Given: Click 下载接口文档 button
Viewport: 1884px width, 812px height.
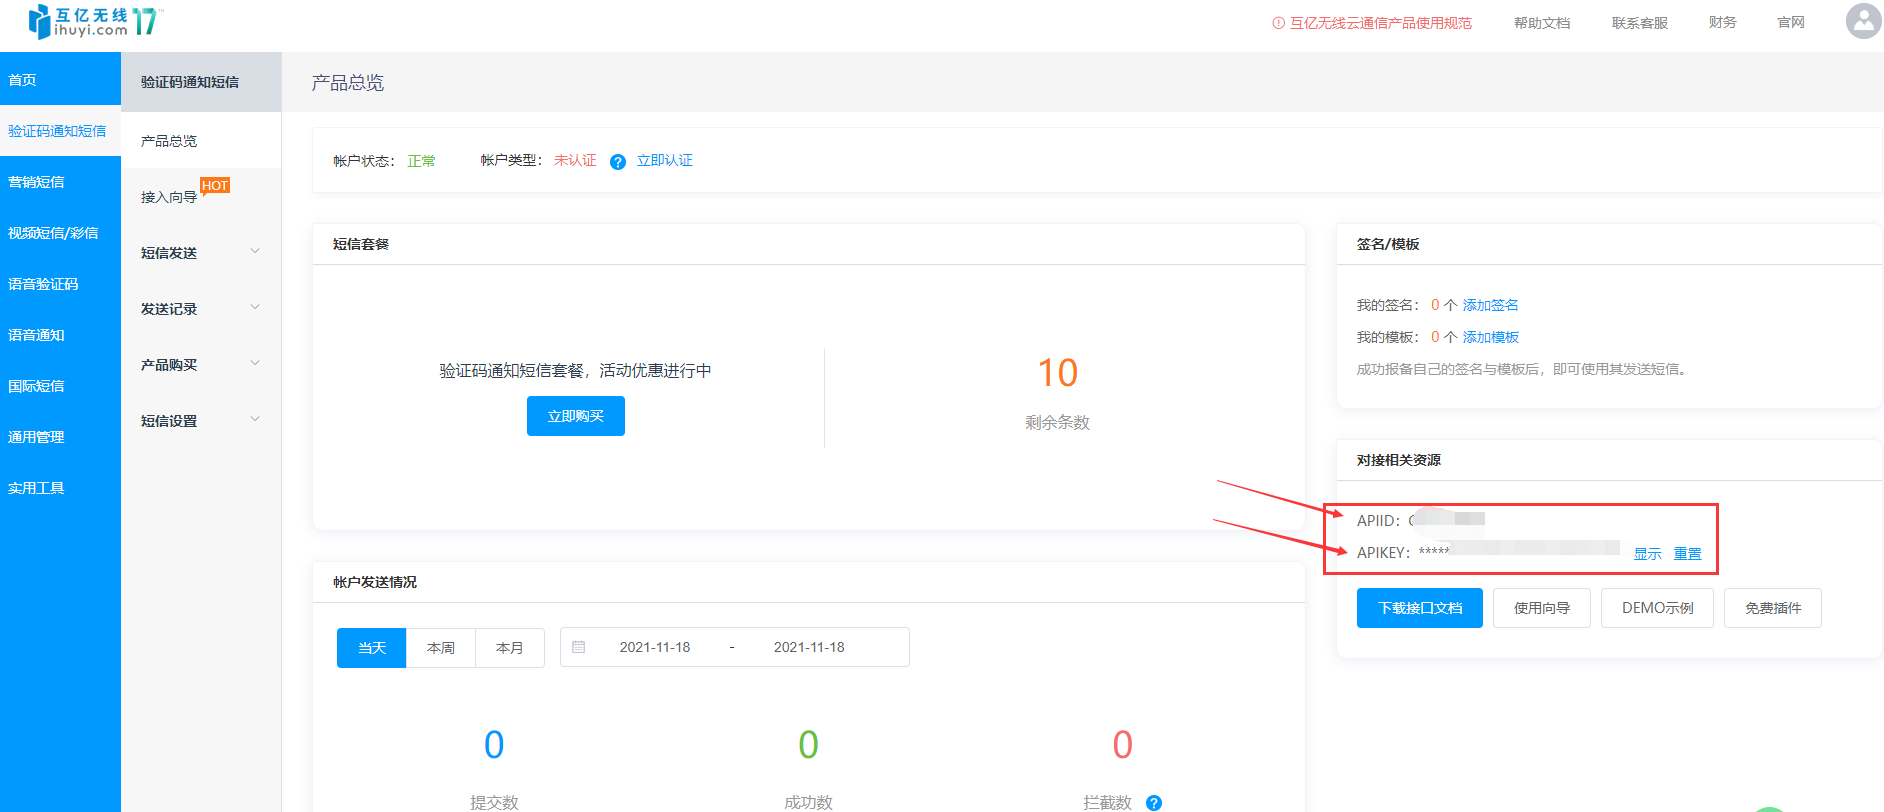Looking at the screenshot, I should (1420, 608).
